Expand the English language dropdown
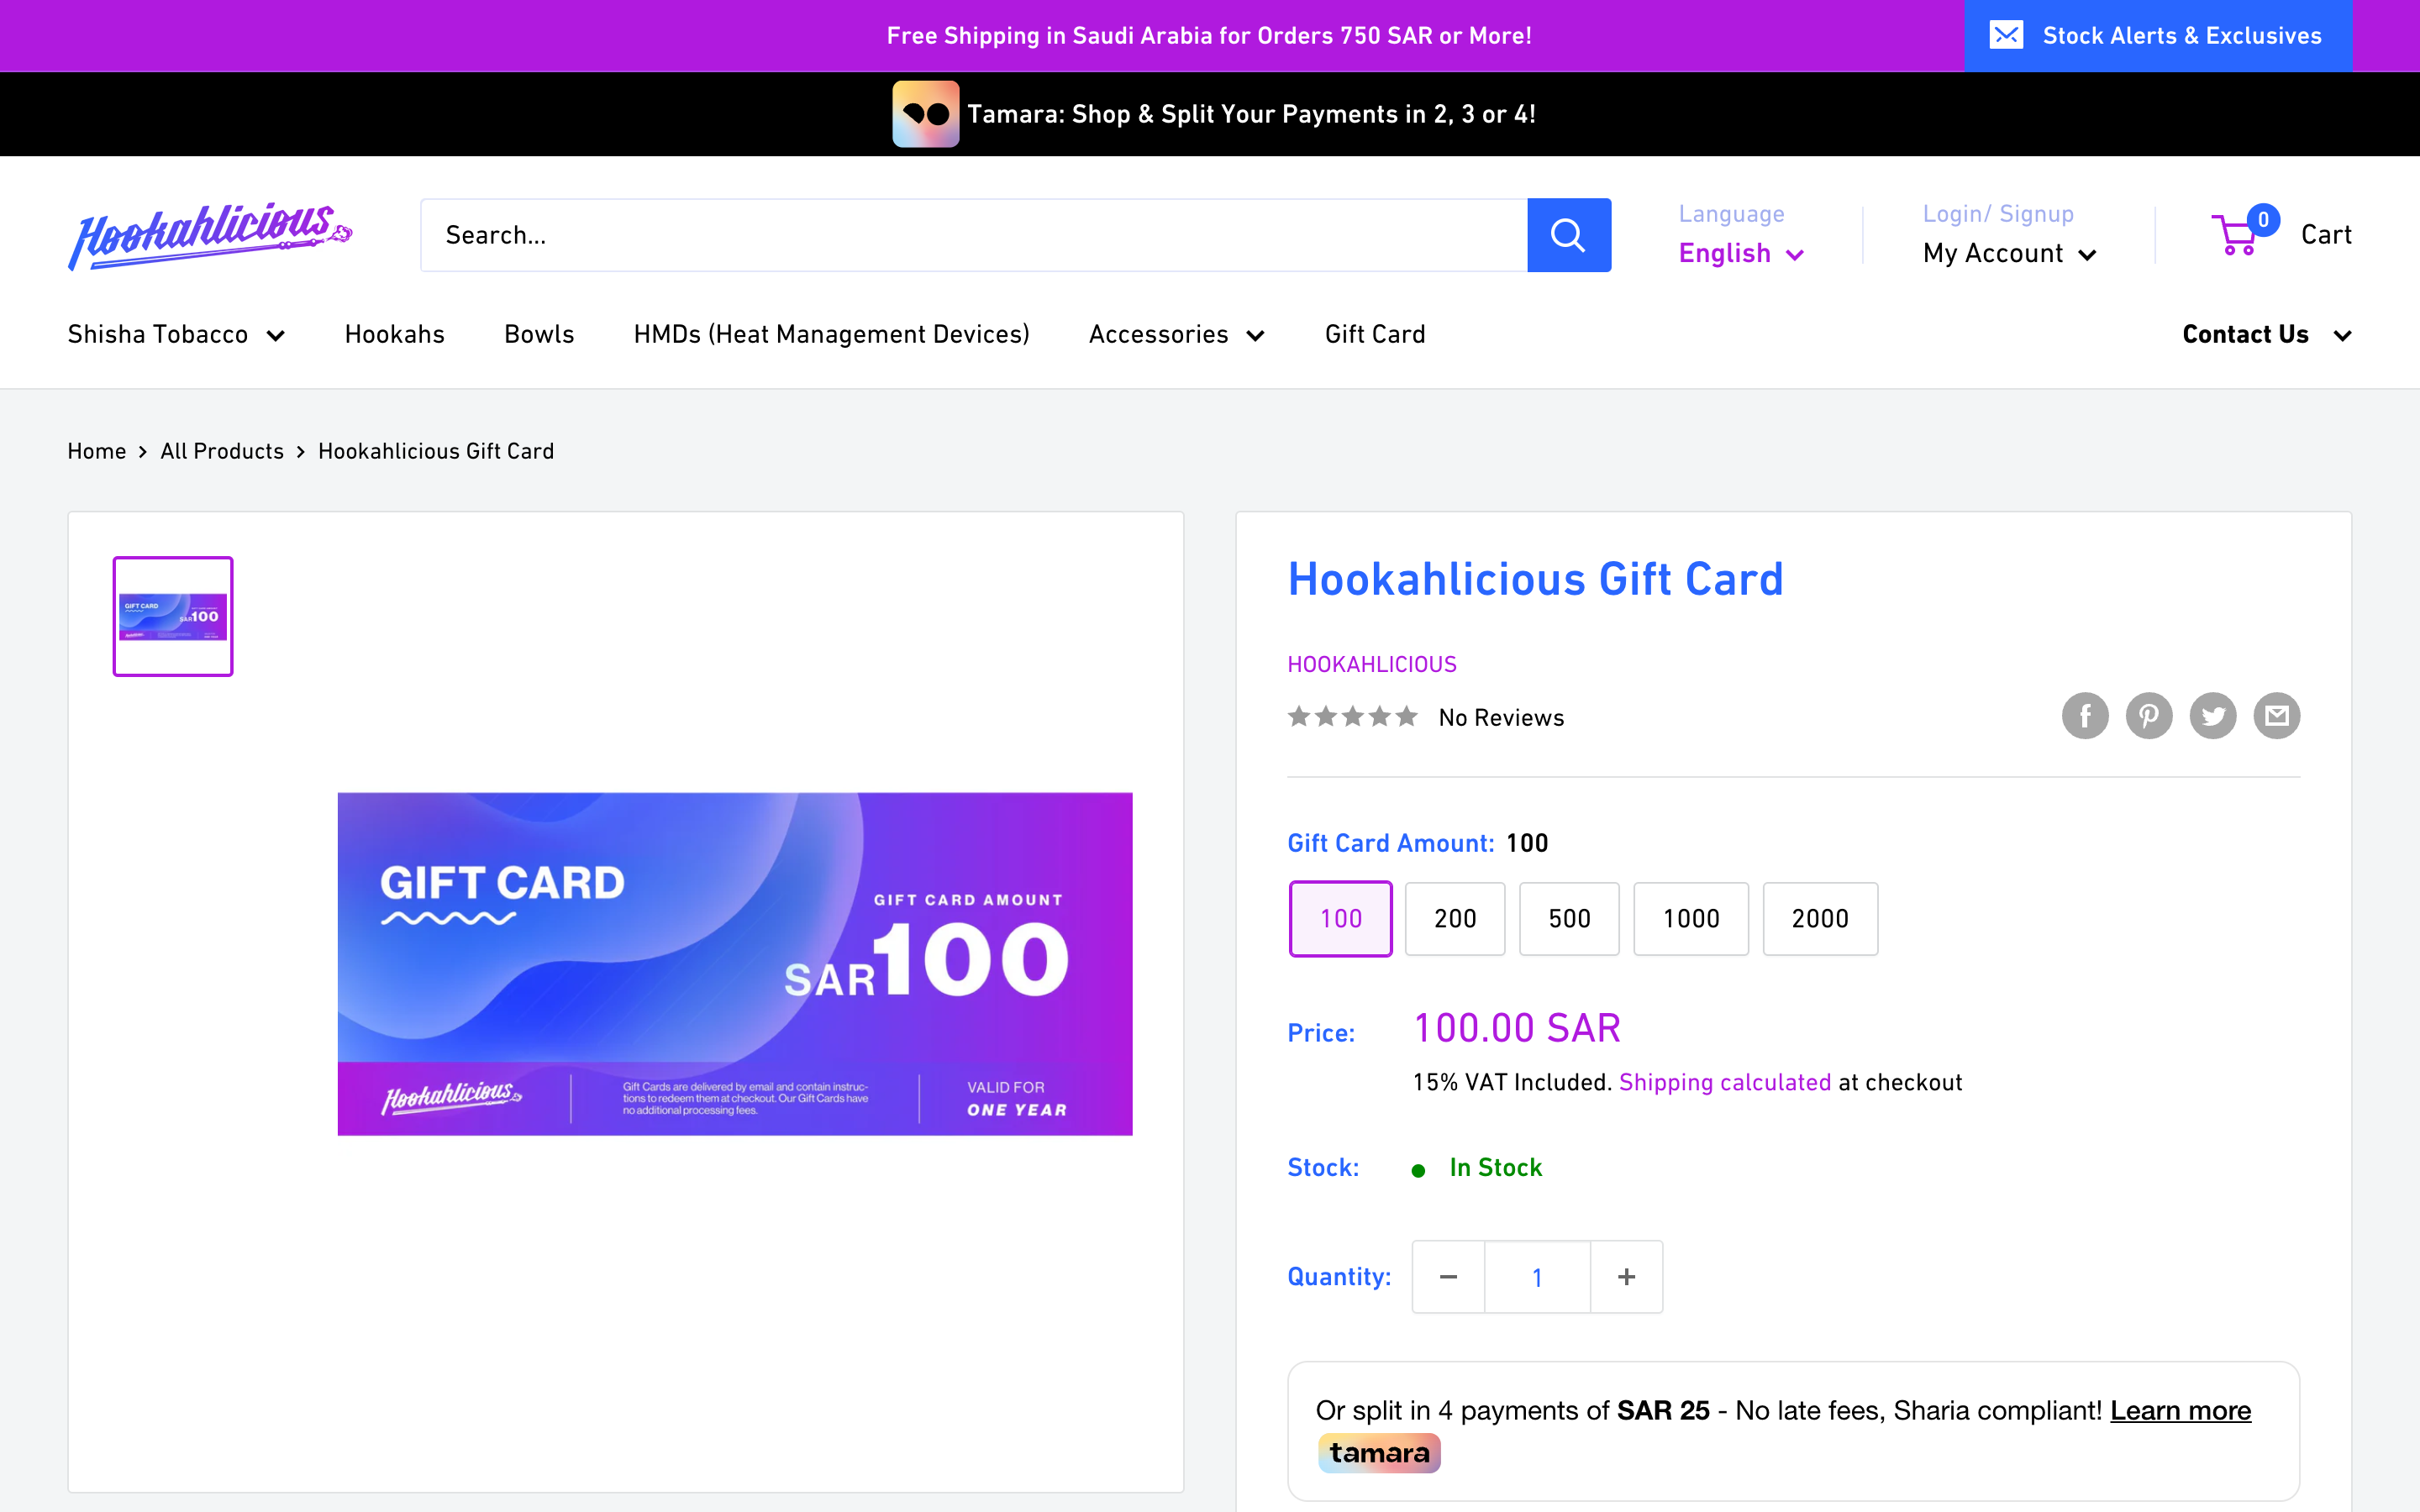The height and width of the screenshot is (1512, 2420). point(1741,254)
